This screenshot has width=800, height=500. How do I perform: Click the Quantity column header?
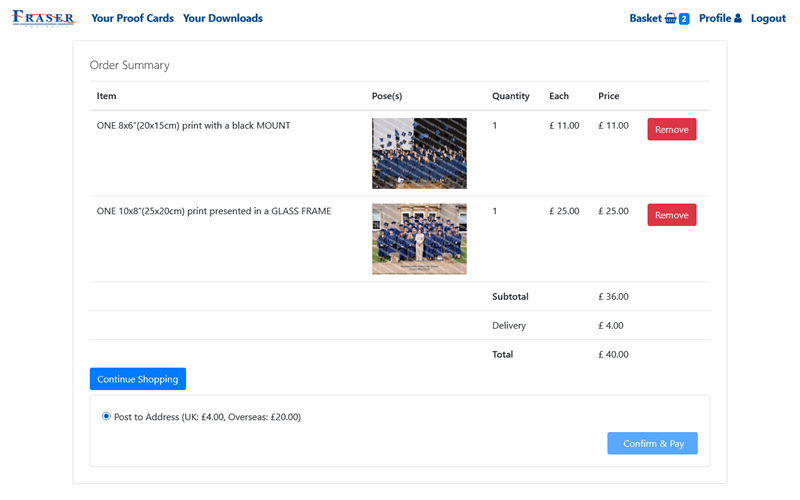[x=511, y=96]
